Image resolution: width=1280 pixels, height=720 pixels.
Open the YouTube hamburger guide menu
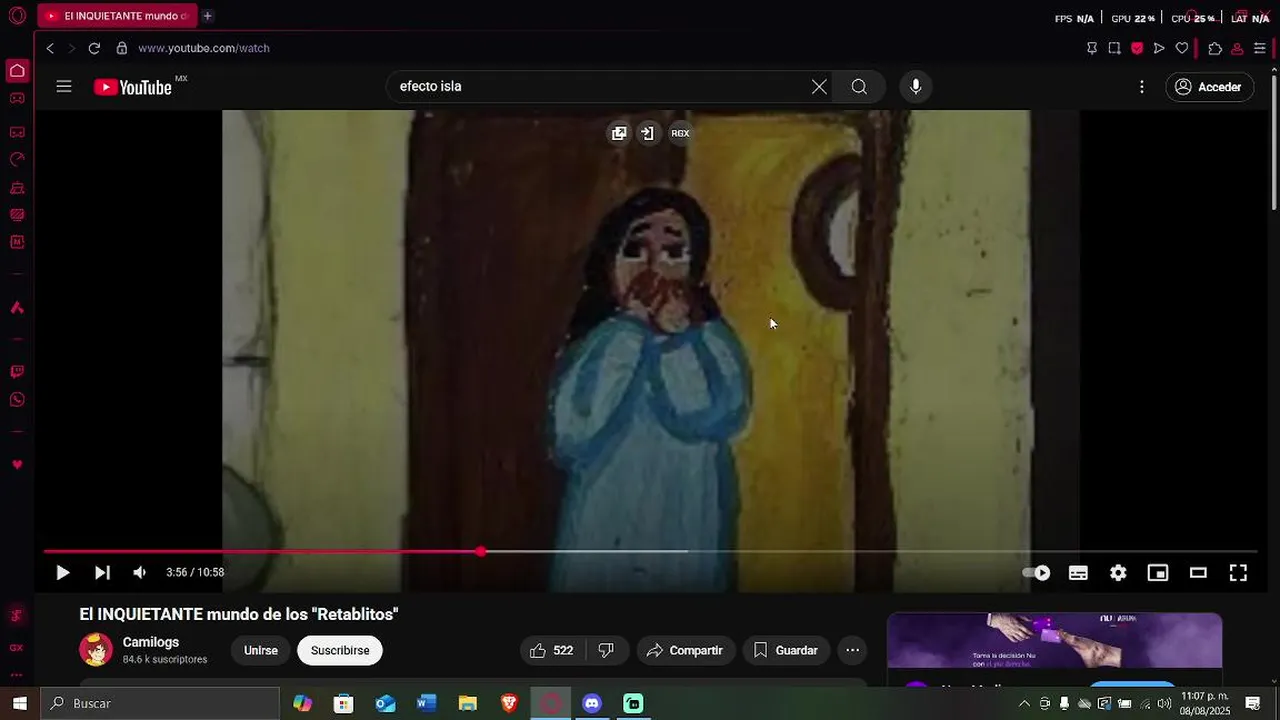[64, 87]
